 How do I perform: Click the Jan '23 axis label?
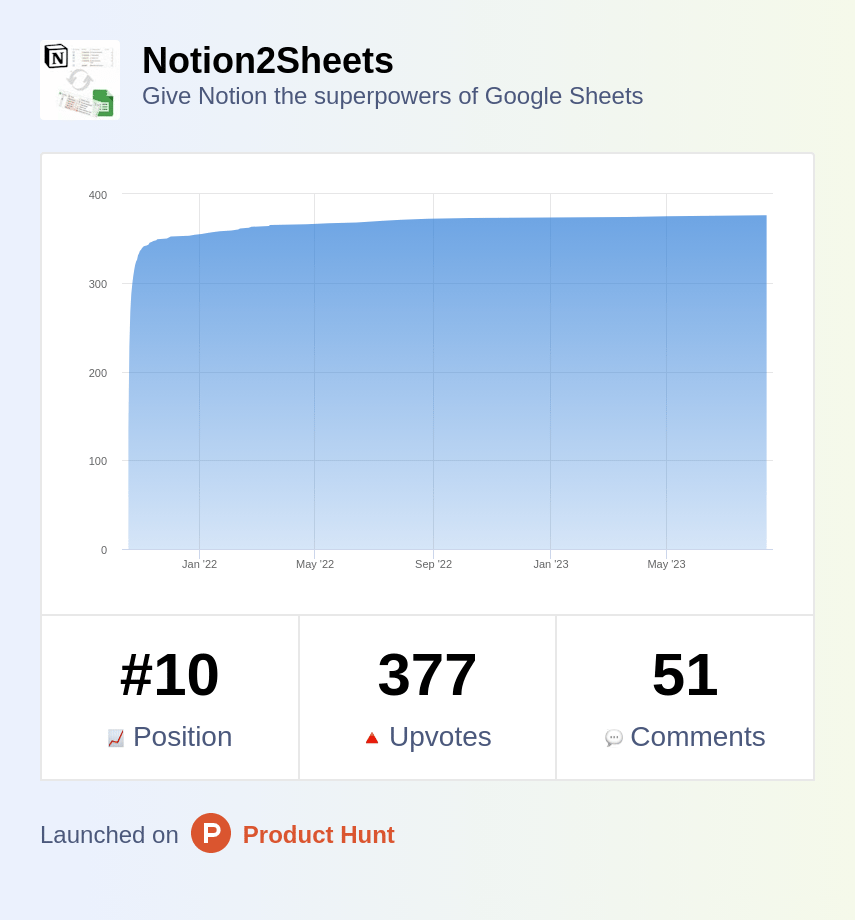point(550,564)
